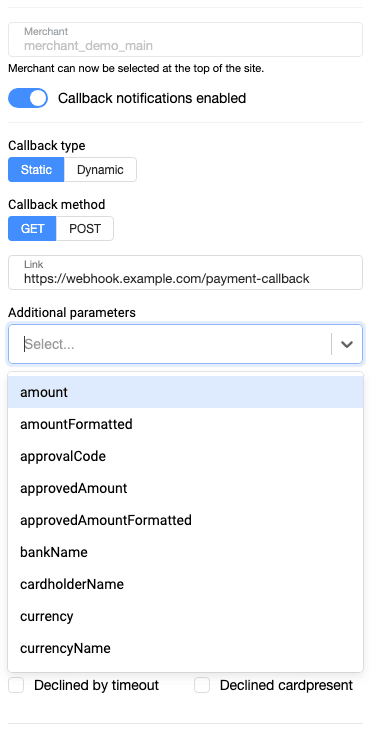Check the Declined by timeout checkbox

(x=16, y=685)
